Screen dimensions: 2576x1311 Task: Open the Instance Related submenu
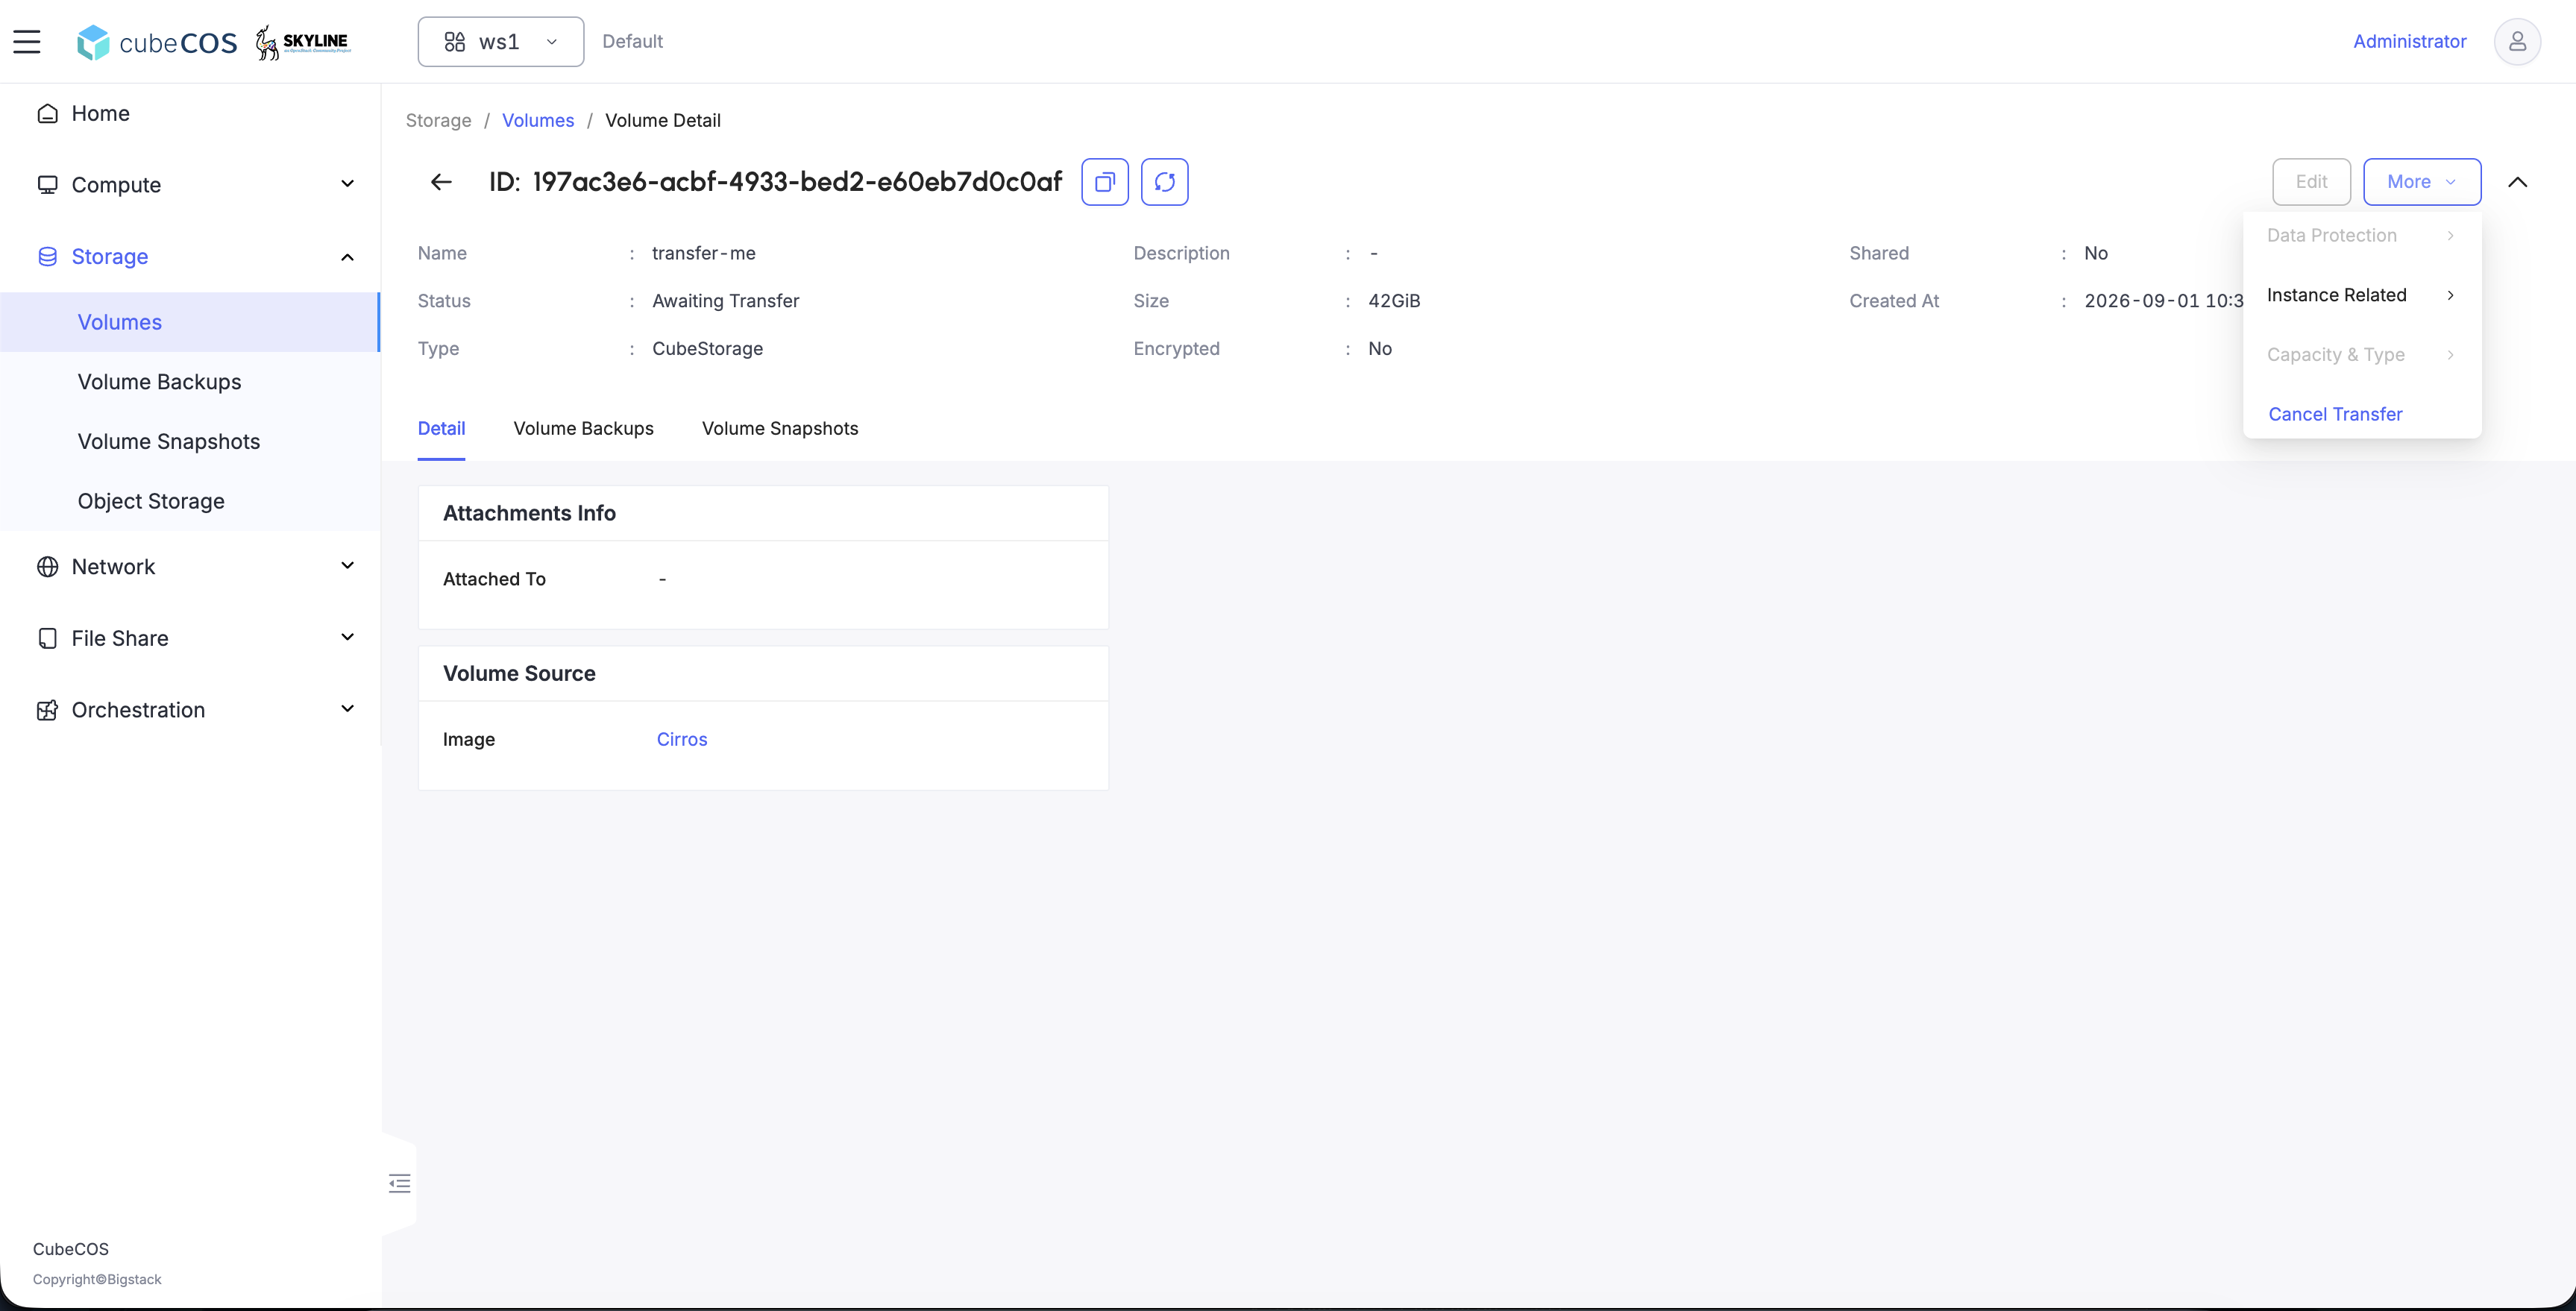coord(2362,295)
